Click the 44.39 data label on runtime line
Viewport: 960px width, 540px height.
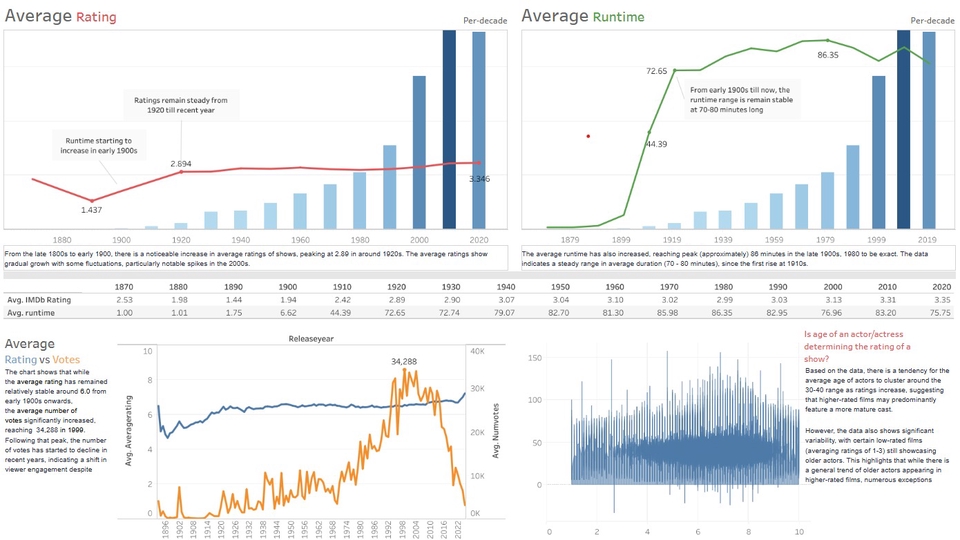pos(656,144)
